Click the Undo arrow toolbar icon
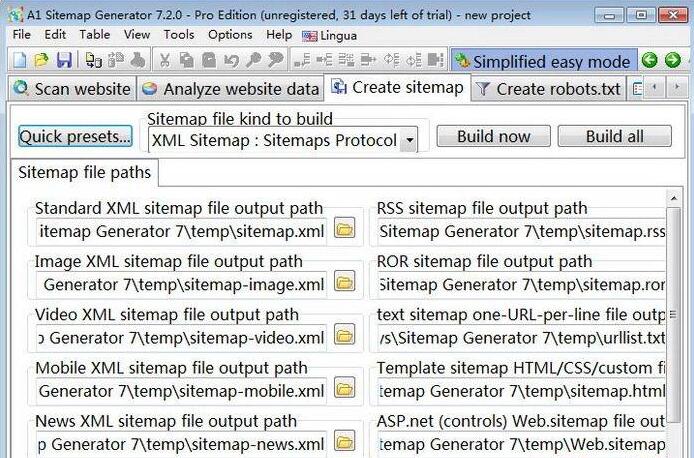This screenshot has height=458, width=694. 231,60
